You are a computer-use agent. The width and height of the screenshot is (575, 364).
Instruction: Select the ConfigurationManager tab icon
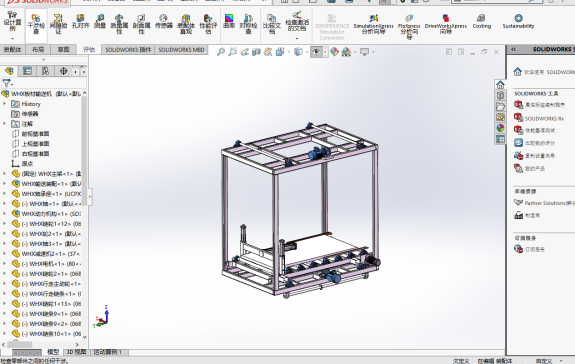[45, 71]
